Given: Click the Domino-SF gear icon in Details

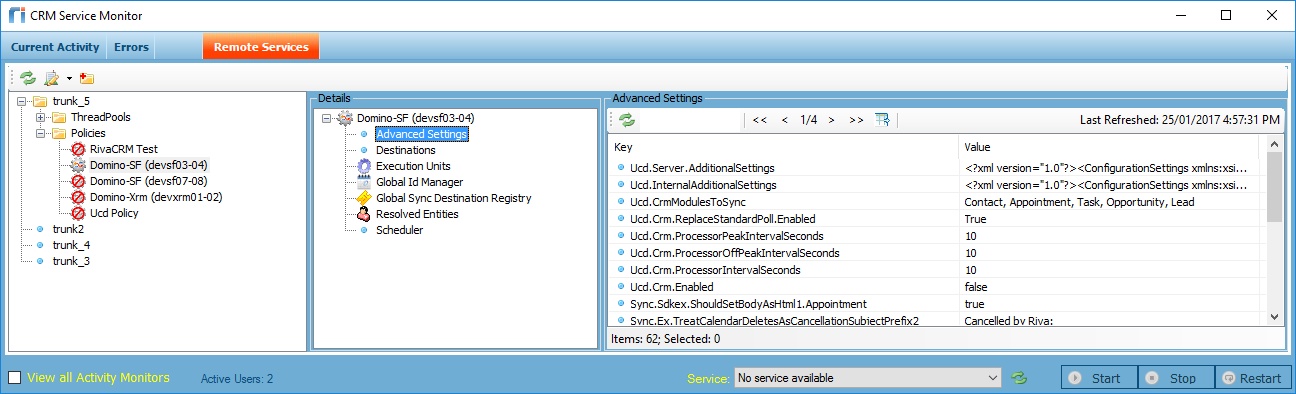Looking at the screenshot, I should coord(345,118).
